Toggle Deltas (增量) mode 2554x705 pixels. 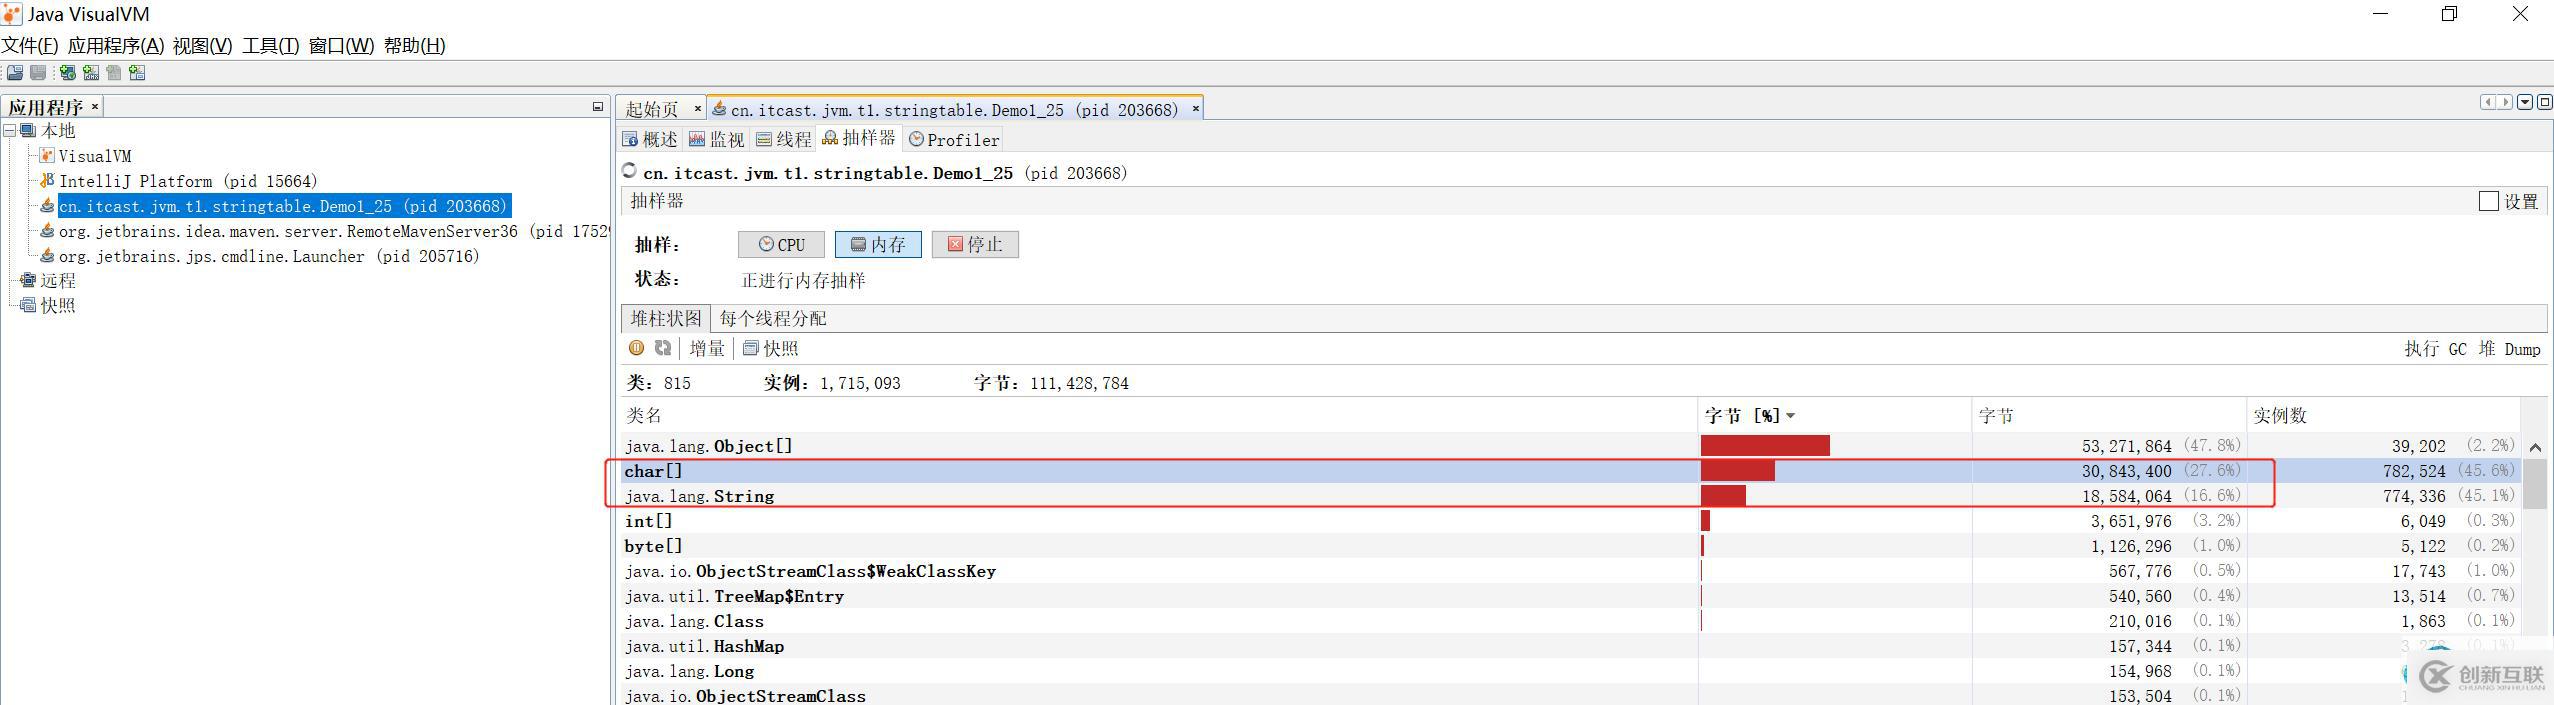click(707, 348)
